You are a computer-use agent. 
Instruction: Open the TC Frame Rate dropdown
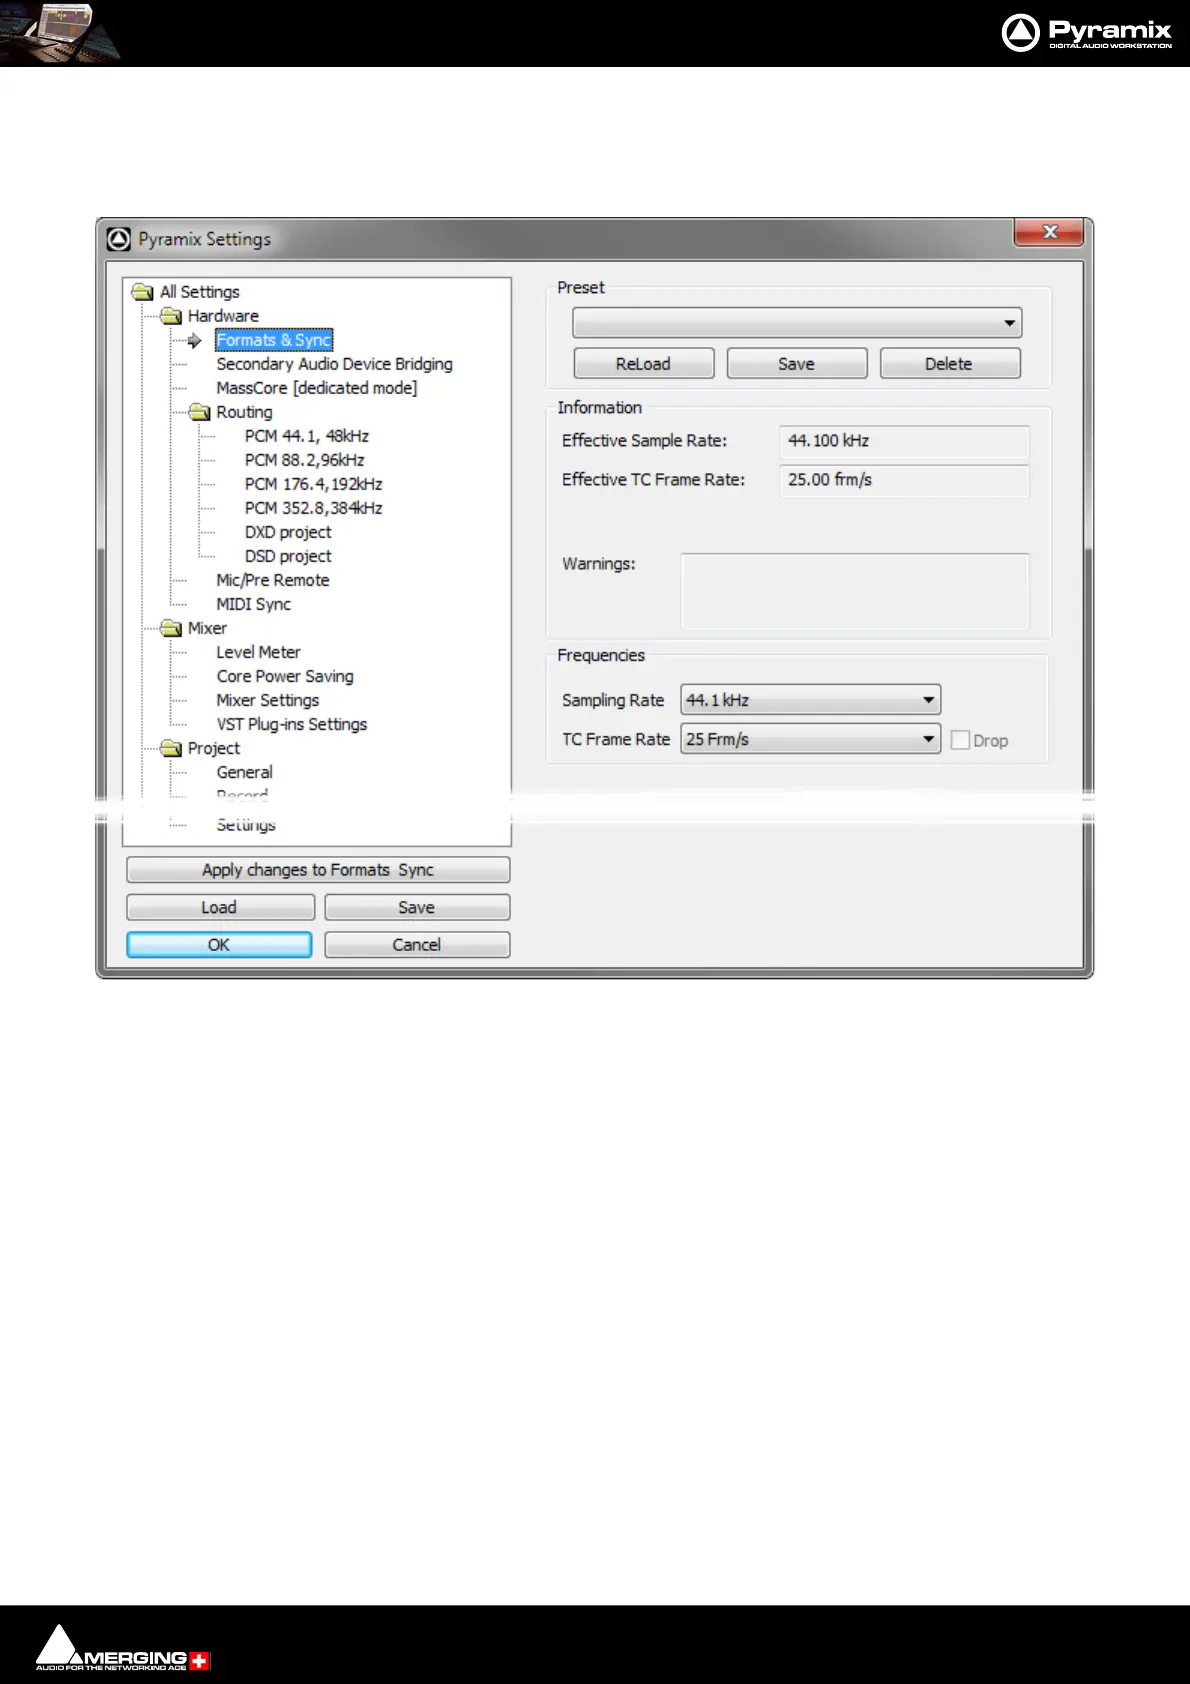pyautogui.click(x=810, y=739)
